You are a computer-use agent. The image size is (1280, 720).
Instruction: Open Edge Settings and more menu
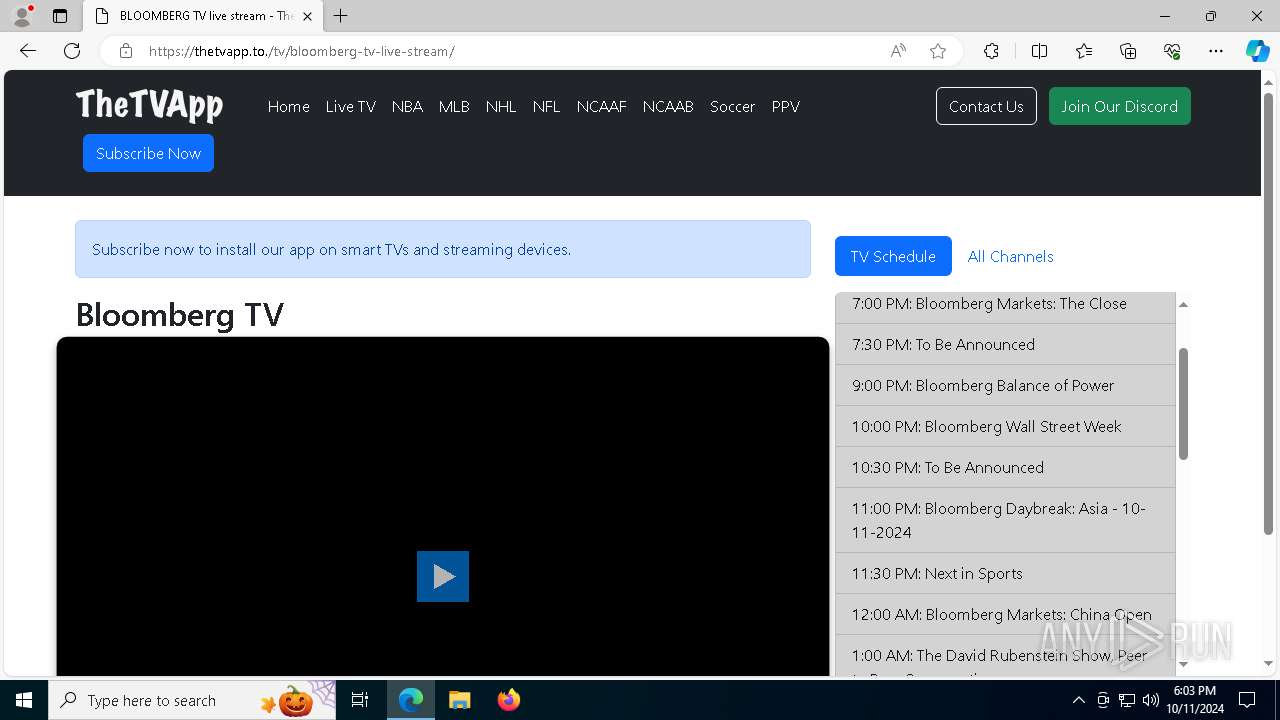tap(1216, 51)
